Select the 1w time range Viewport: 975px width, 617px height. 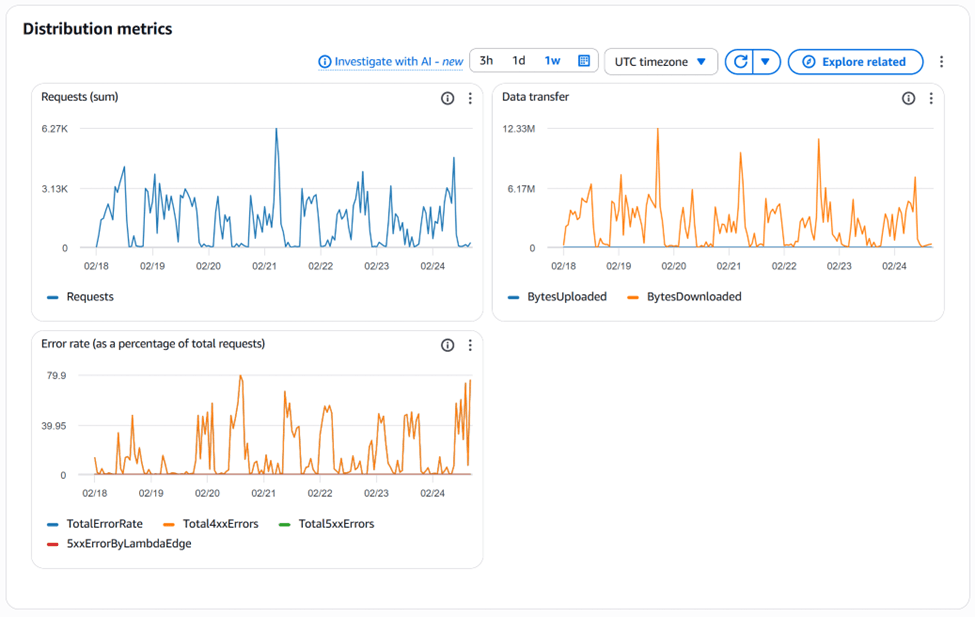(552, 61)
